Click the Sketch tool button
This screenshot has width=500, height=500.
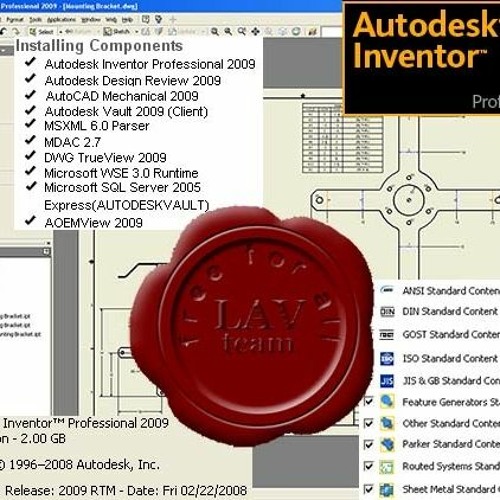[x=116, y=32]
